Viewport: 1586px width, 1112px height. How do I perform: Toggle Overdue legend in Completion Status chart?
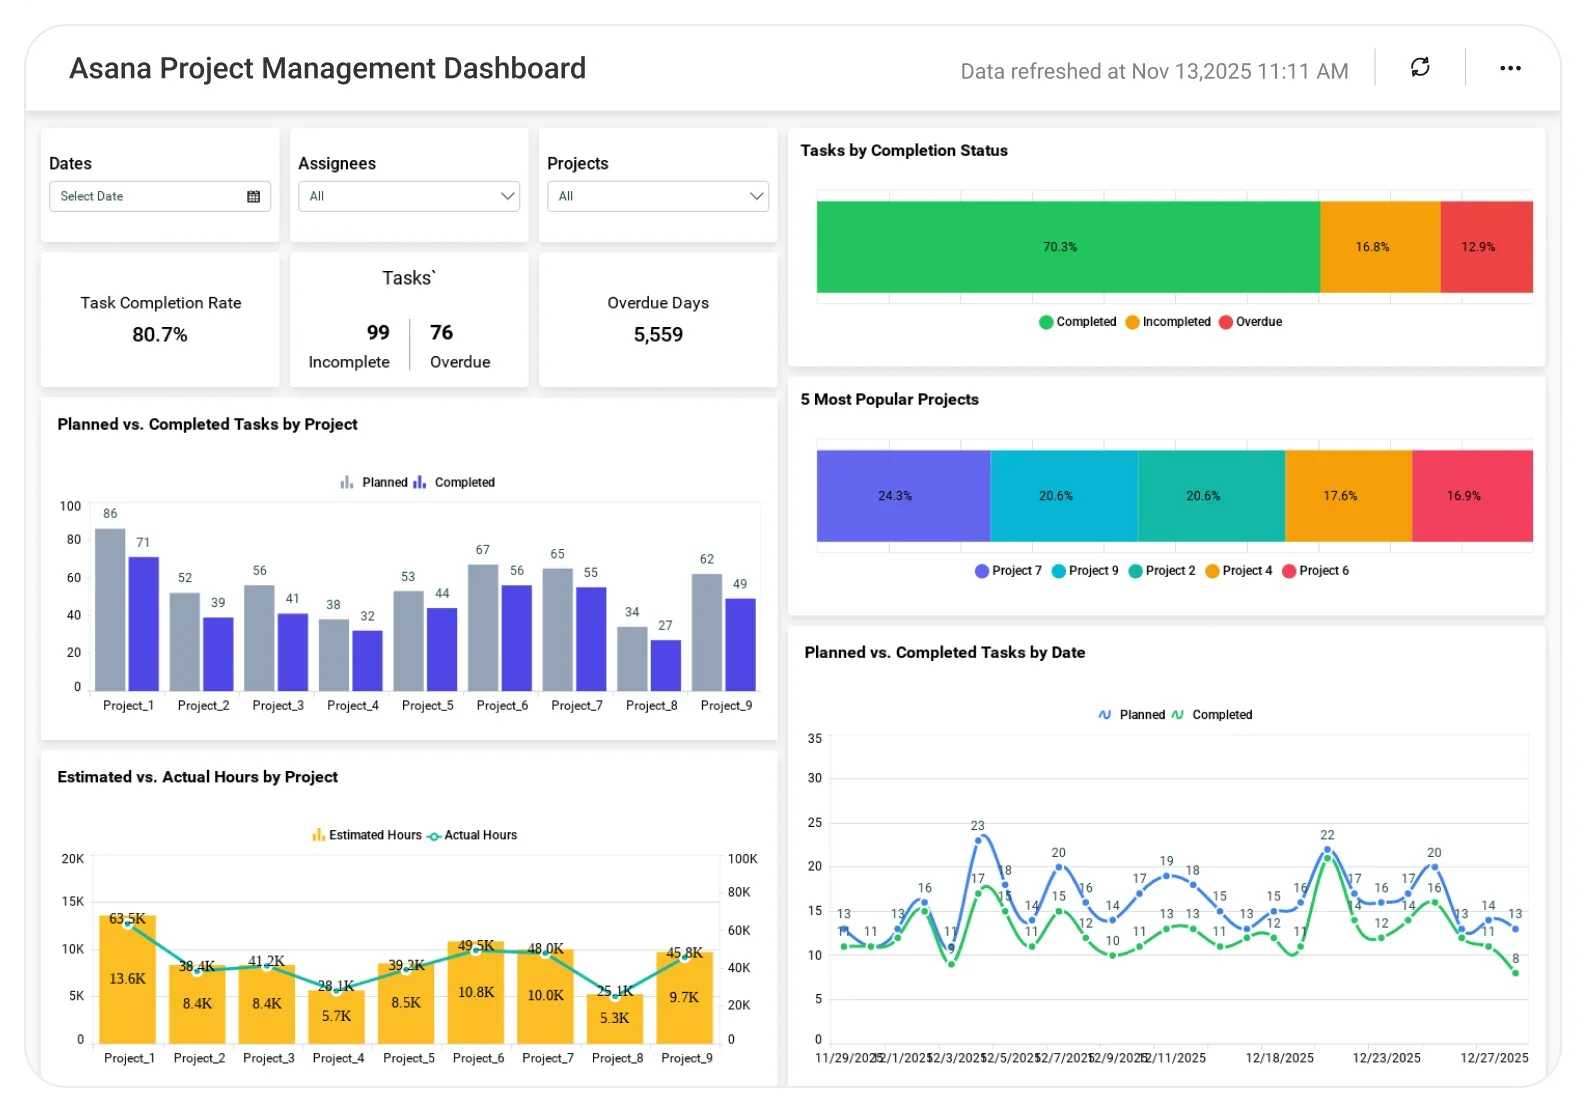[x=1250, y=322]
